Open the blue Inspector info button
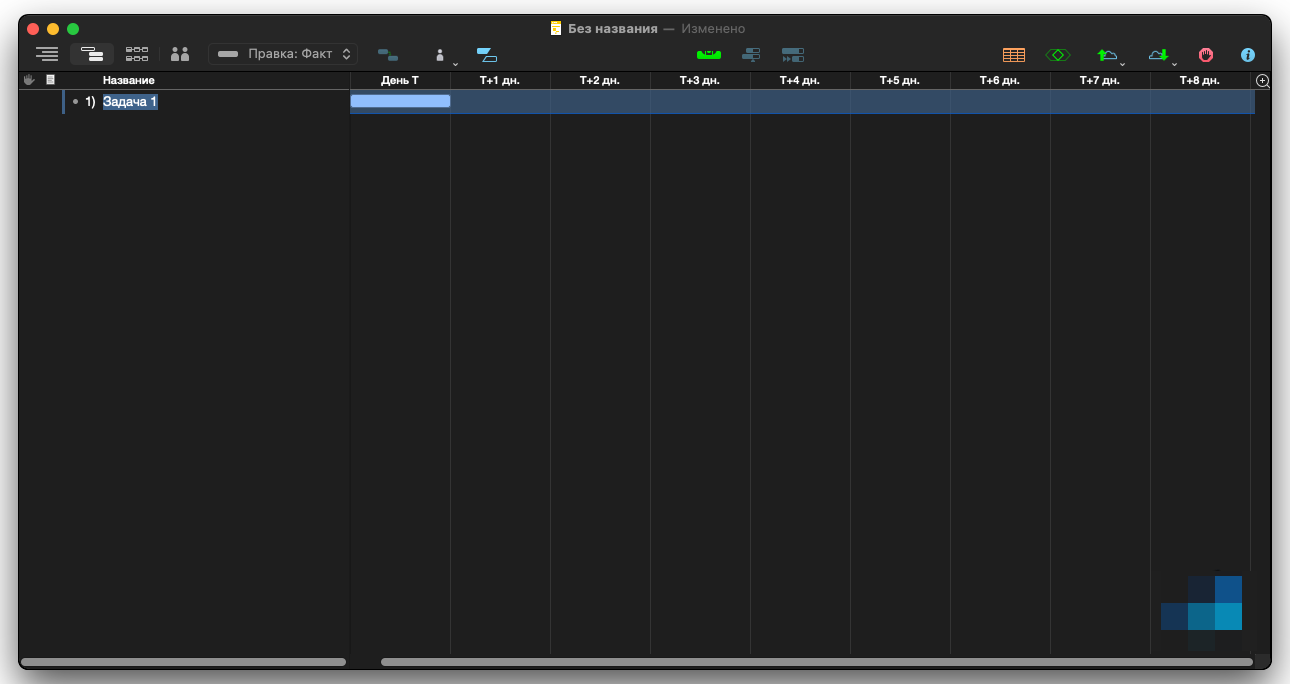 click(1247, 55)
